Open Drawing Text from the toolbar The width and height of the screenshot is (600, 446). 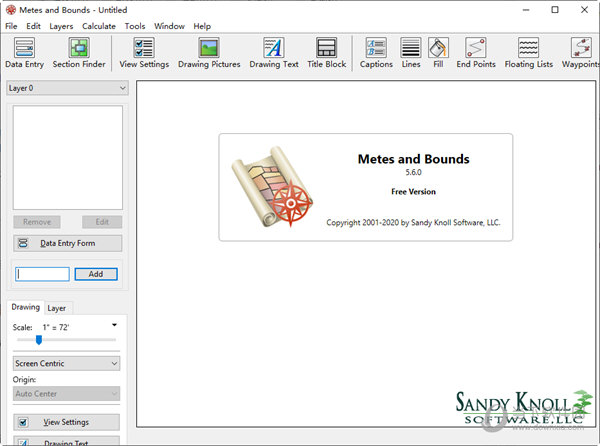pyautogui.click(x=274, y=53)
